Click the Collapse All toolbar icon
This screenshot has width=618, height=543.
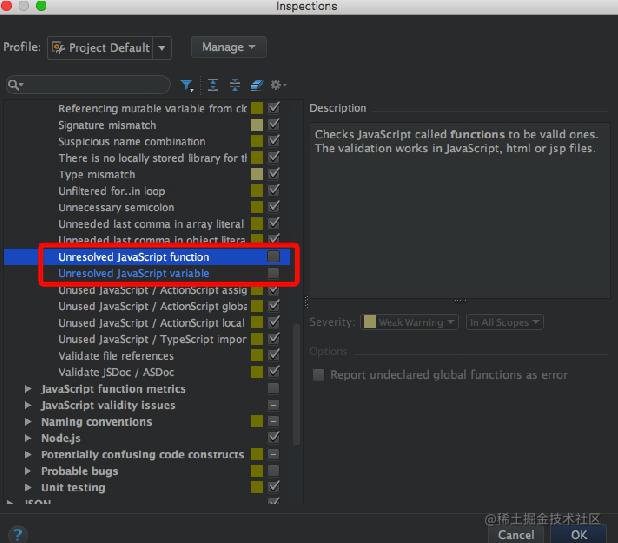[235, 85]
